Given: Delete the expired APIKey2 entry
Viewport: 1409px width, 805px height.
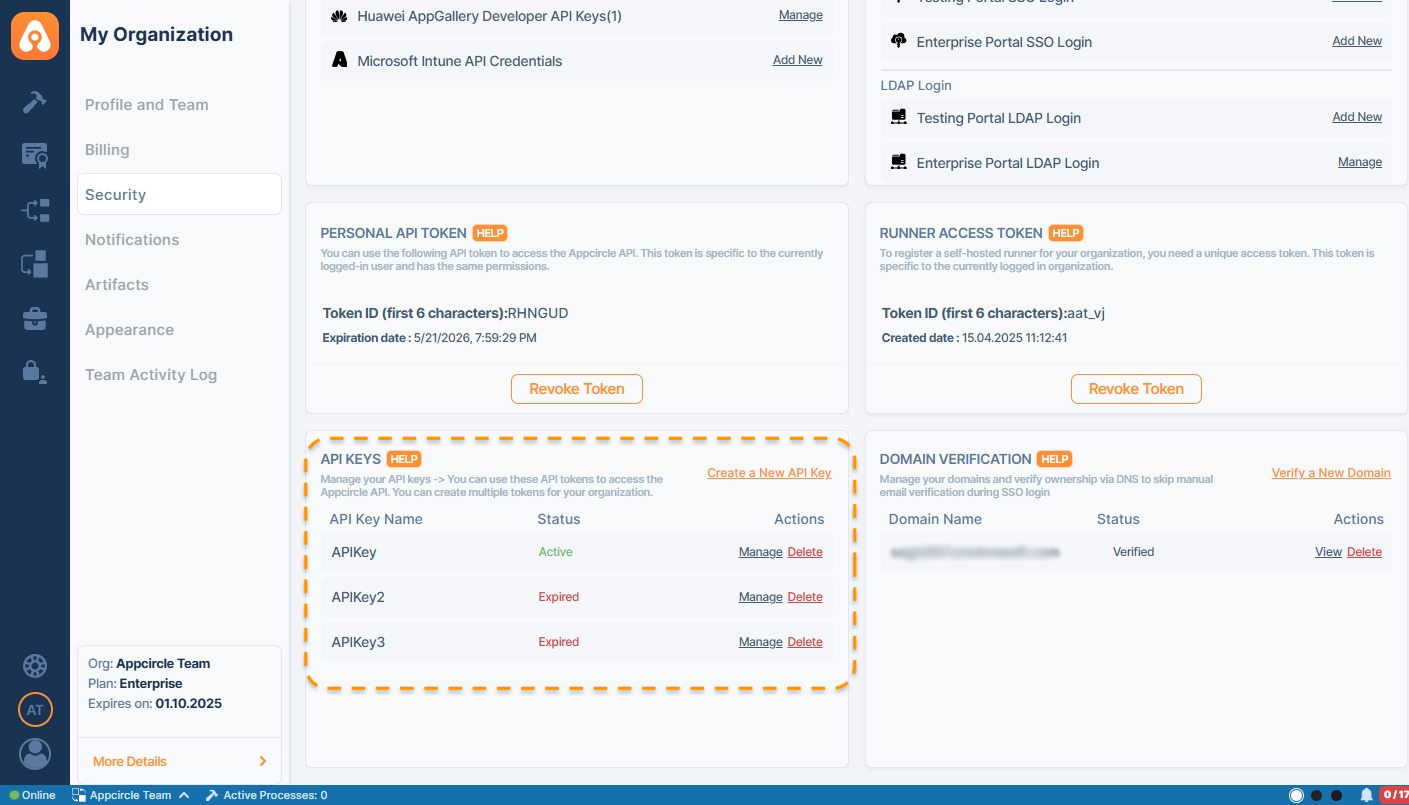Looking at the screenshot, I should (x=805, y=597).
